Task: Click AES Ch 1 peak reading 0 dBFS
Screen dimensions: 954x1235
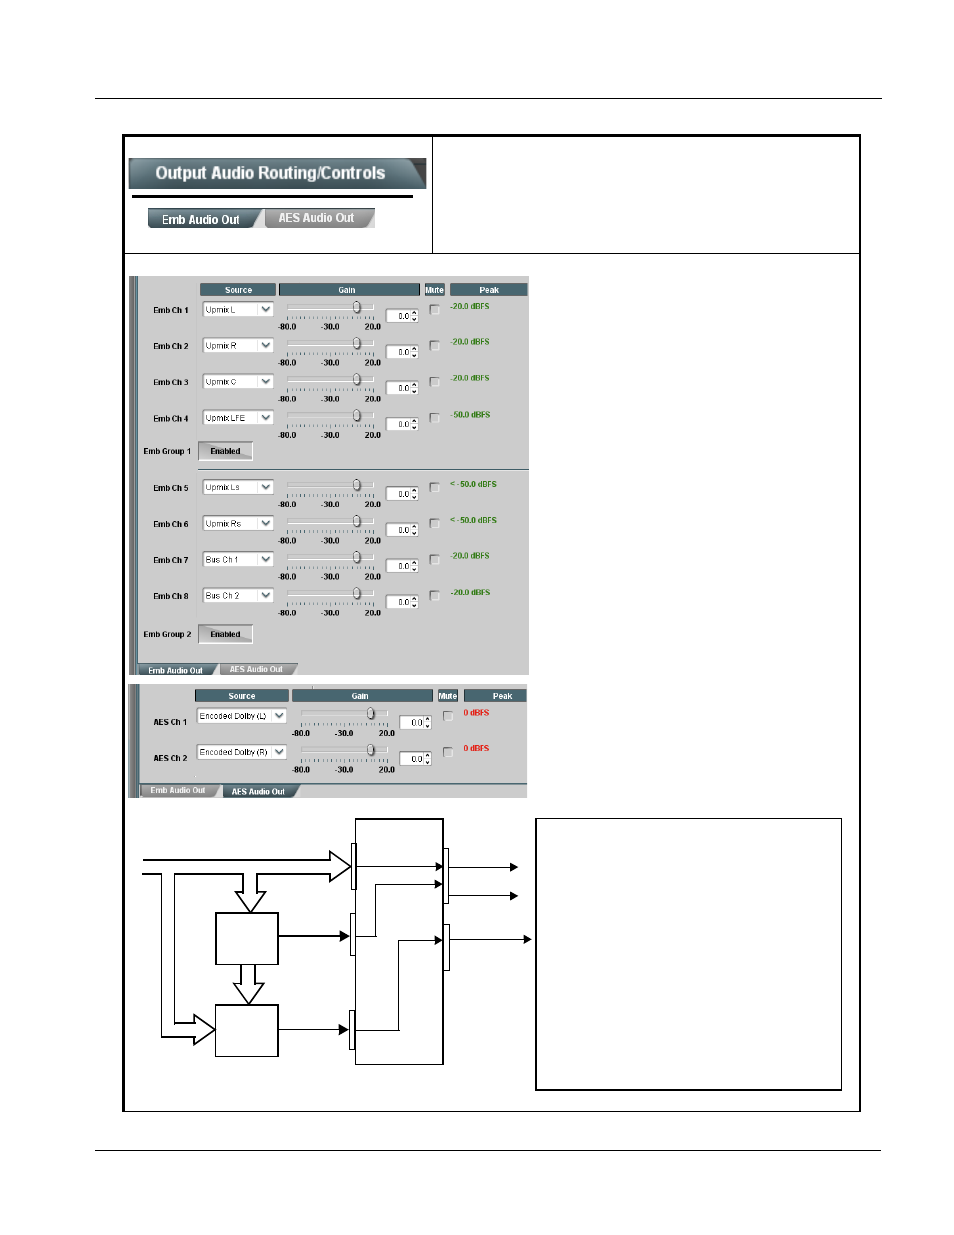Action: (x=476, y=713)
